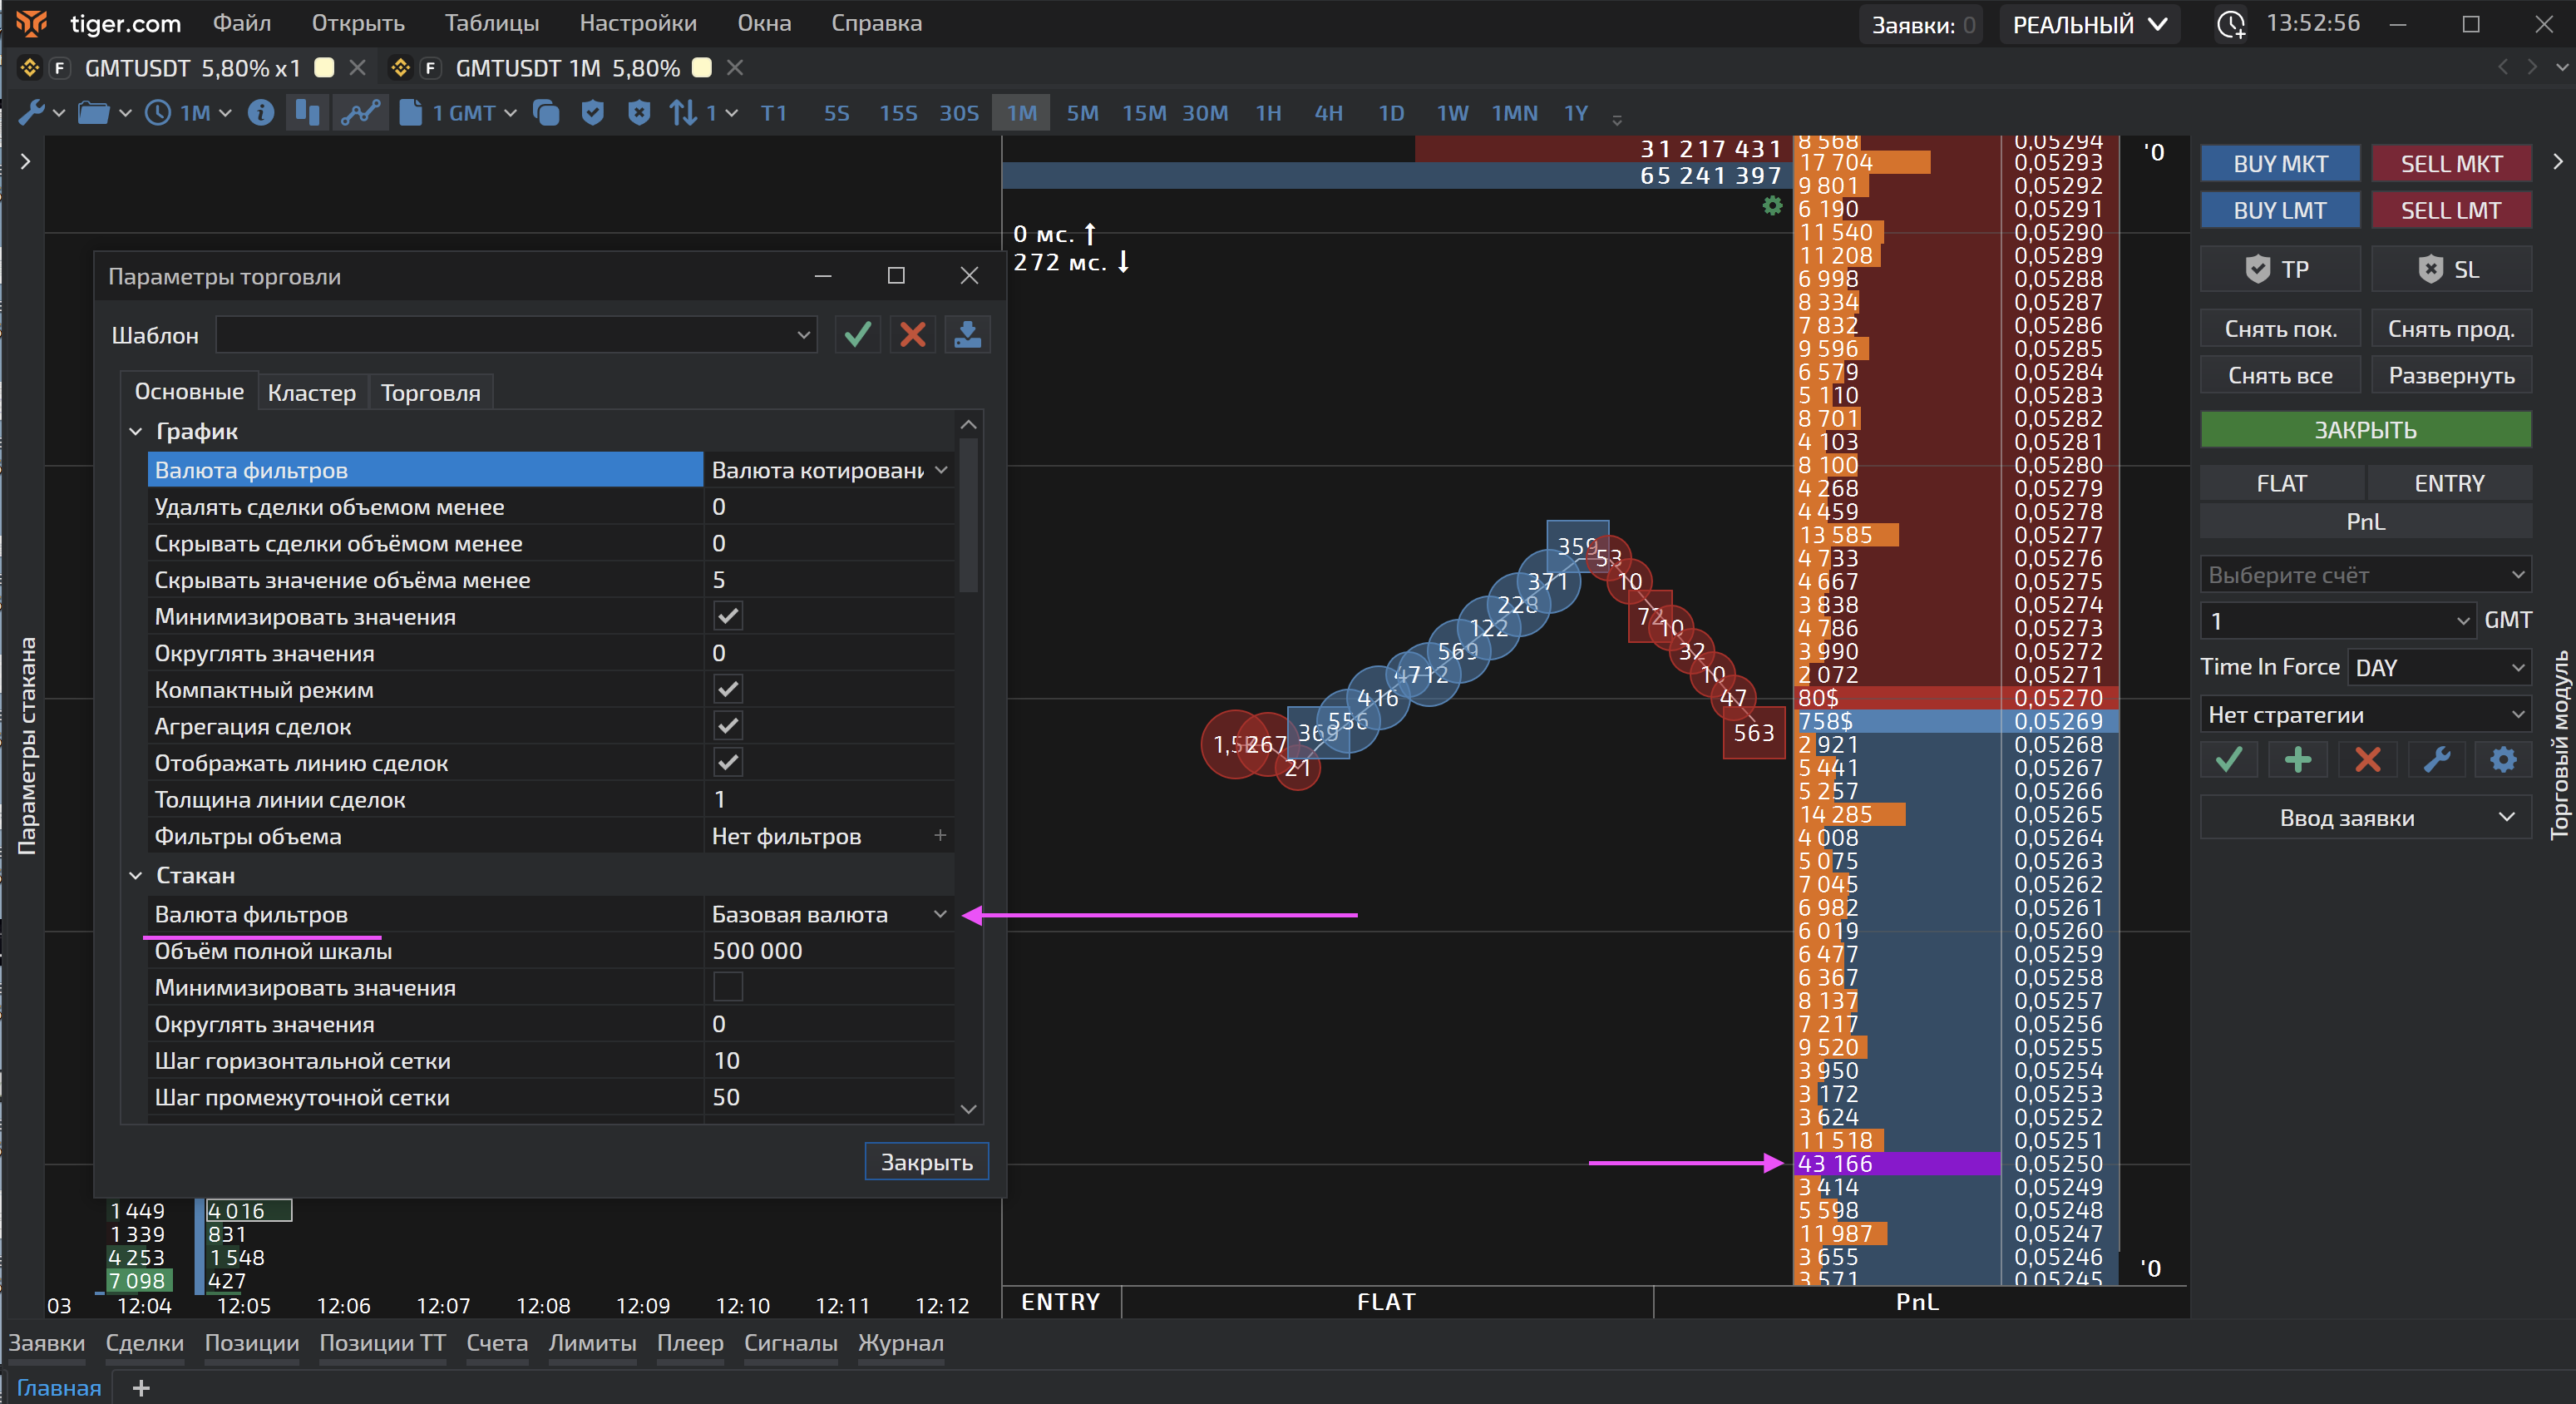Click the white color swatch after GMTUSDT 1M

coord(702,68)
